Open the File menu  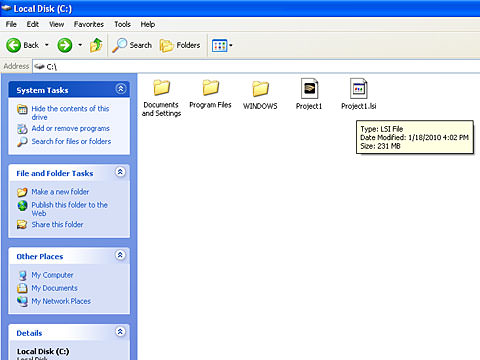11,24
